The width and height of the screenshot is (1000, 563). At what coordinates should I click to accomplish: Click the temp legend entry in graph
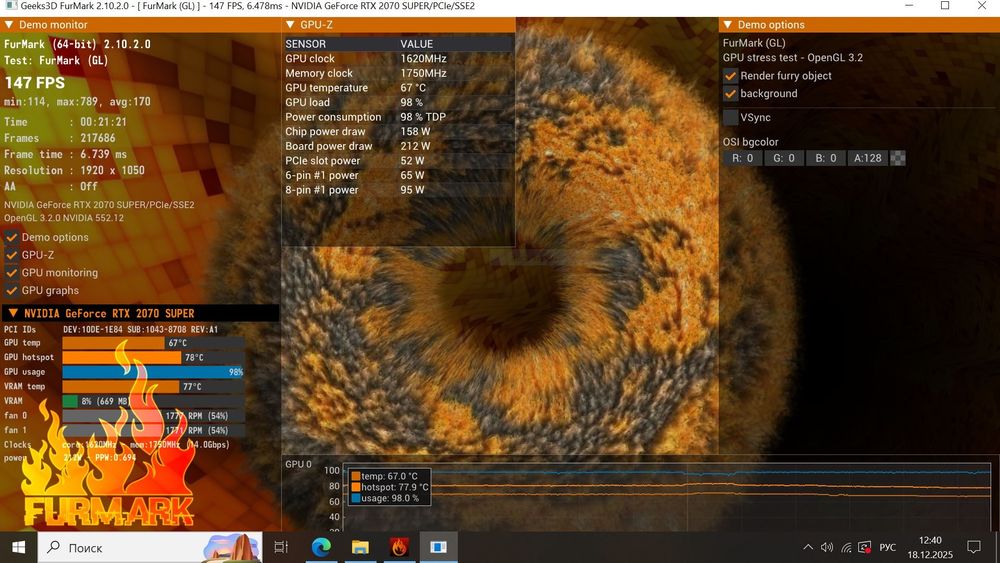[385, 476]
